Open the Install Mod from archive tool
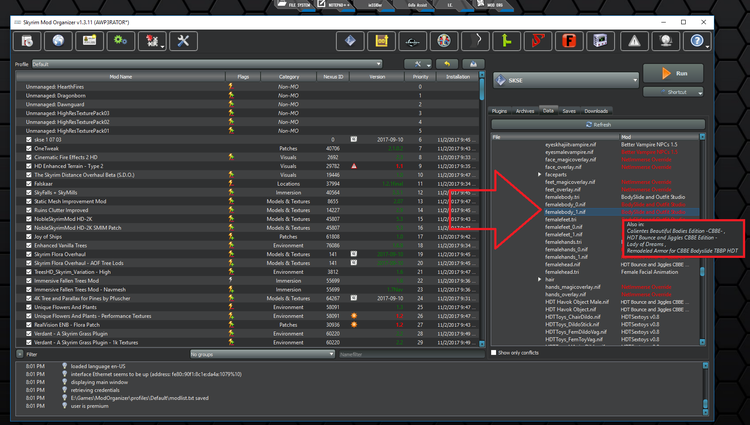Image resolution: width=750 pixels, height=425 pixels. click(x=27, y=41)
